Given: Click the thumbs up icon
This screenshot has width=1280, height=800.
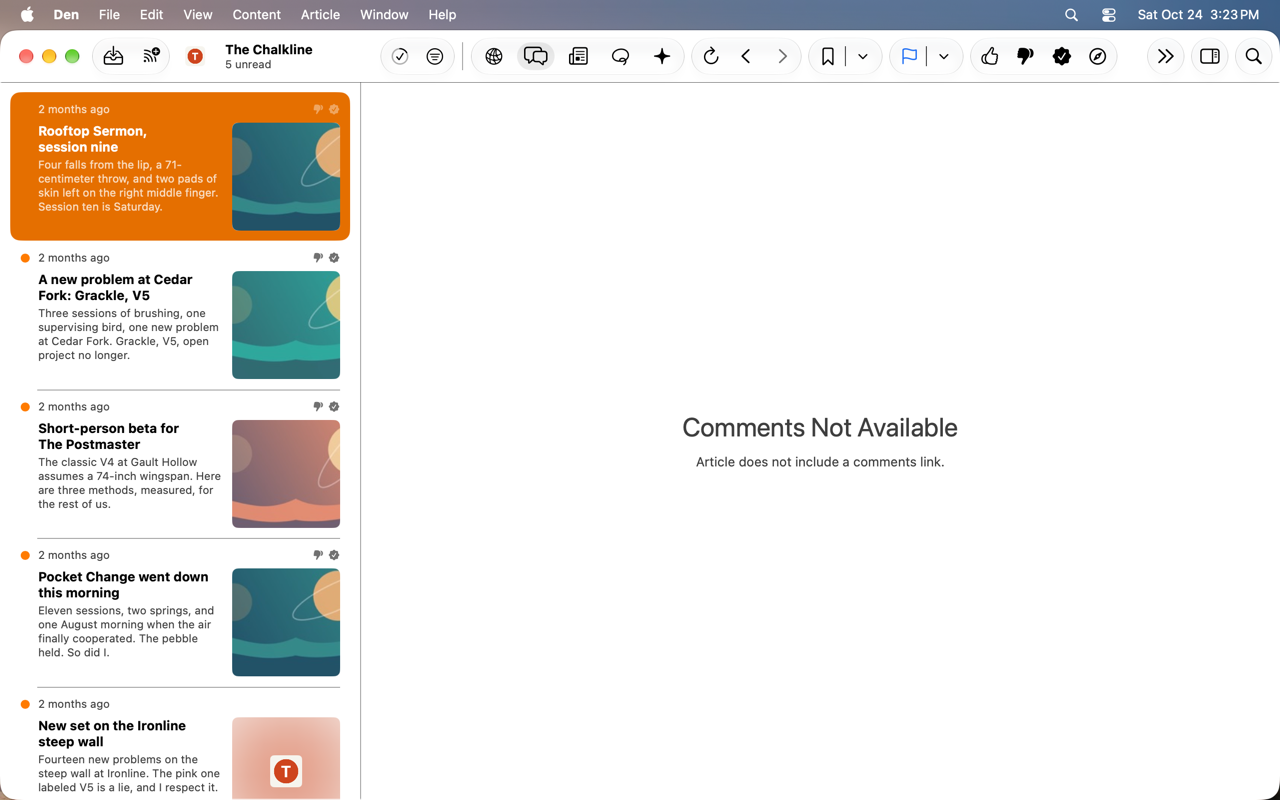Looking at the screenshot, I should click(990, 57).
